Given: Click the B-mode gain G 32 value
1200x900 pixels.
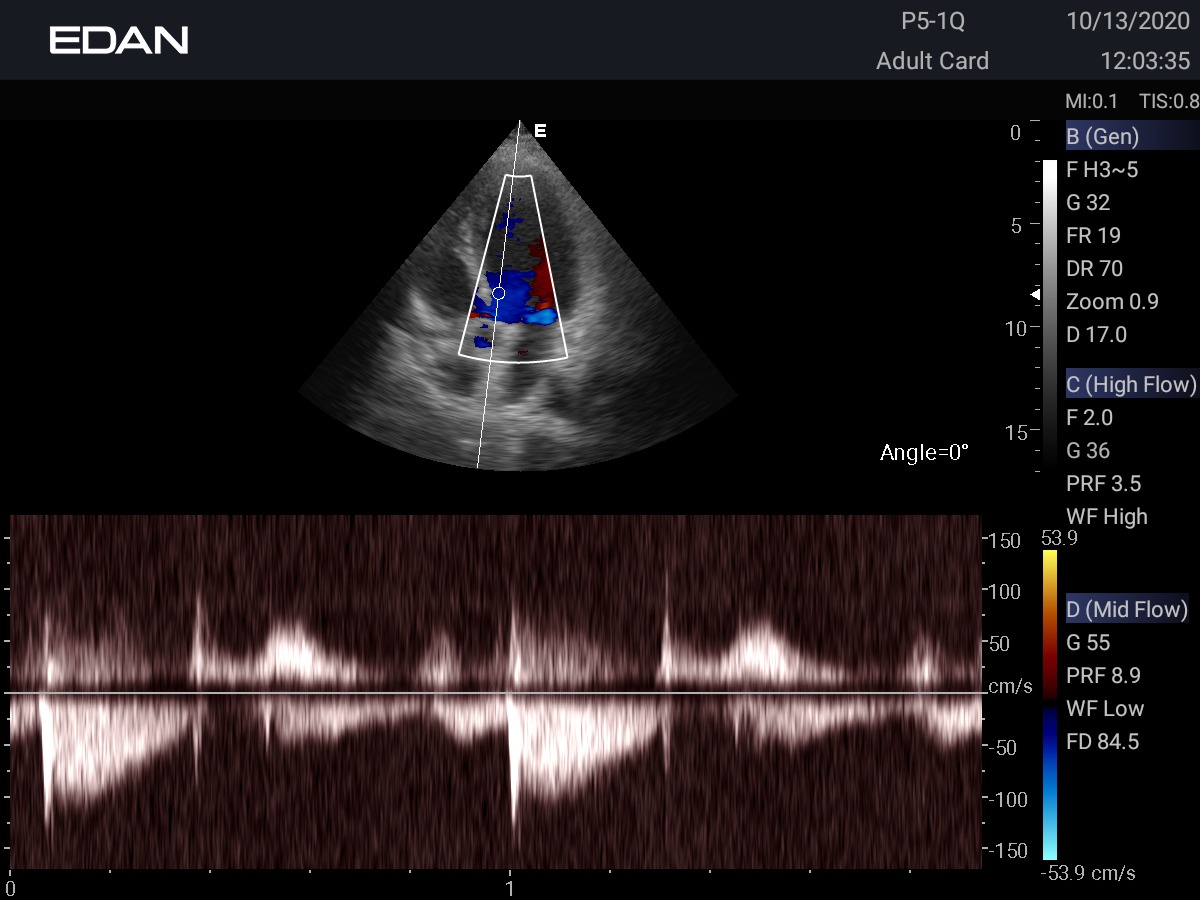Looking at the screenshot, I should 1088,202.
